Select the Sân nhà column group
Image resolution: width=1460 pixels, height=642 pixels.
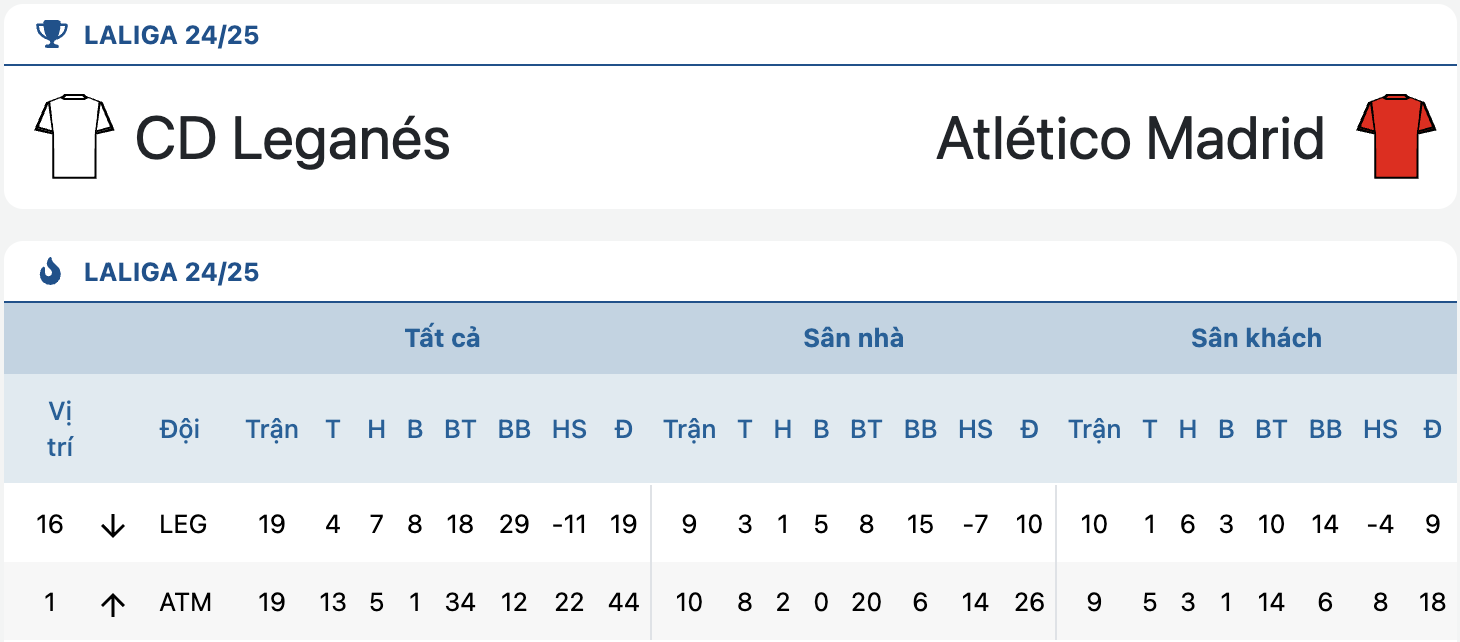pos(853,338)
